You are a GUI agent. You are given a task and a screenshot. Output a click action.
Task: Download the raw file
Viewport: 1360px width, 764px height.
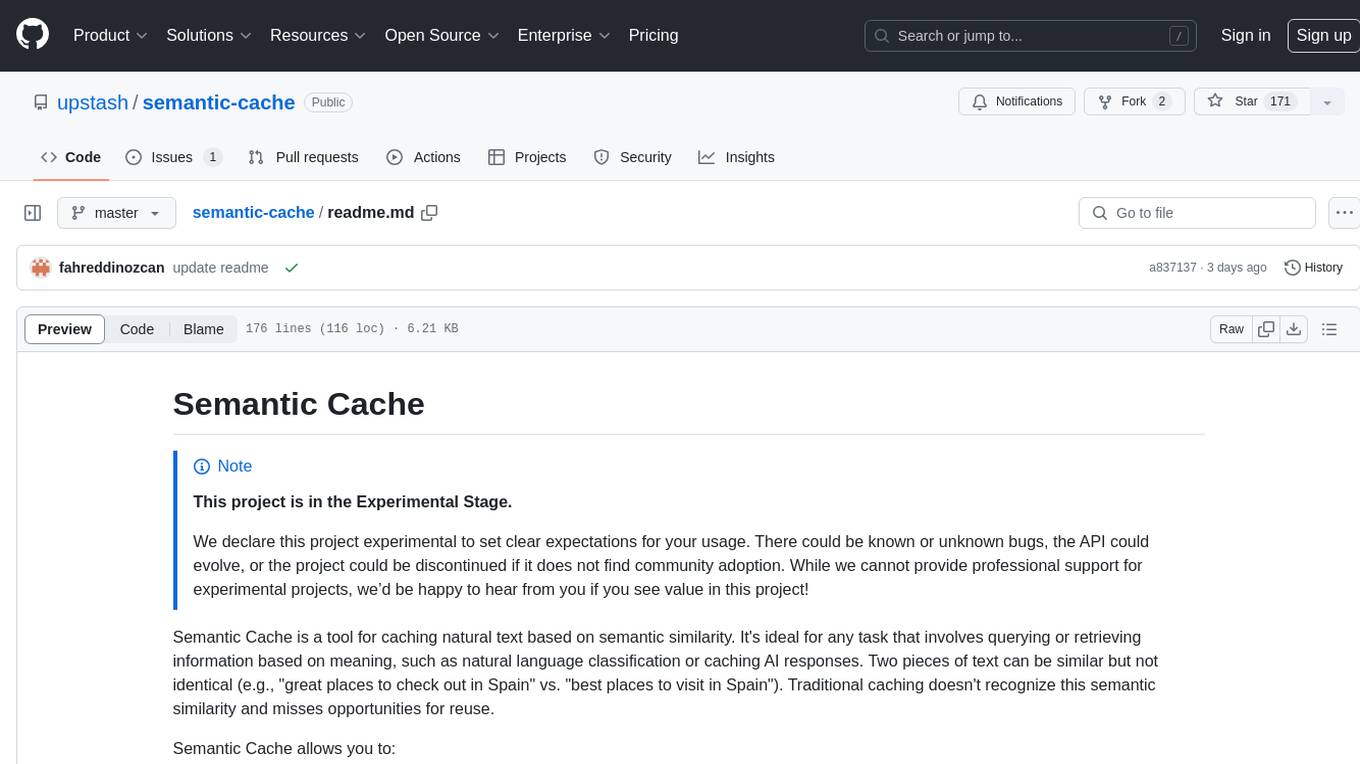(1293, 329)
